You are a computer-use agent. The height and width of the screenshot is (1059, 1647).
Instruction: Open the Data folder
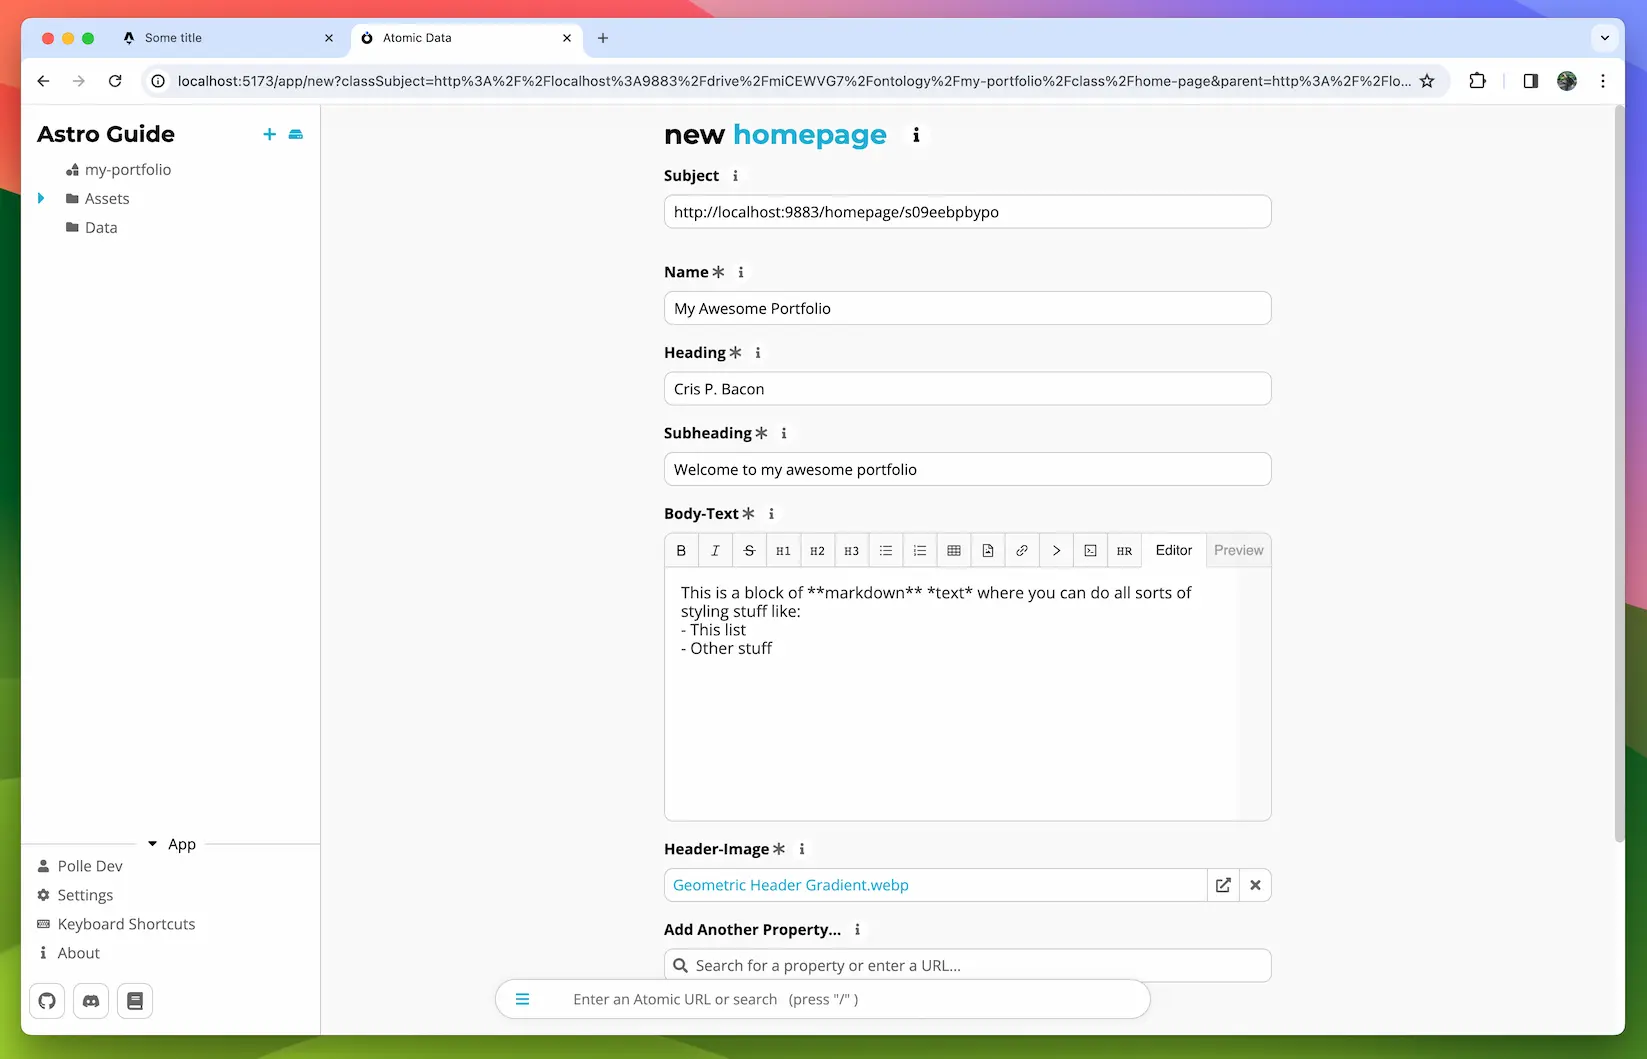click(x=101, y=228)
